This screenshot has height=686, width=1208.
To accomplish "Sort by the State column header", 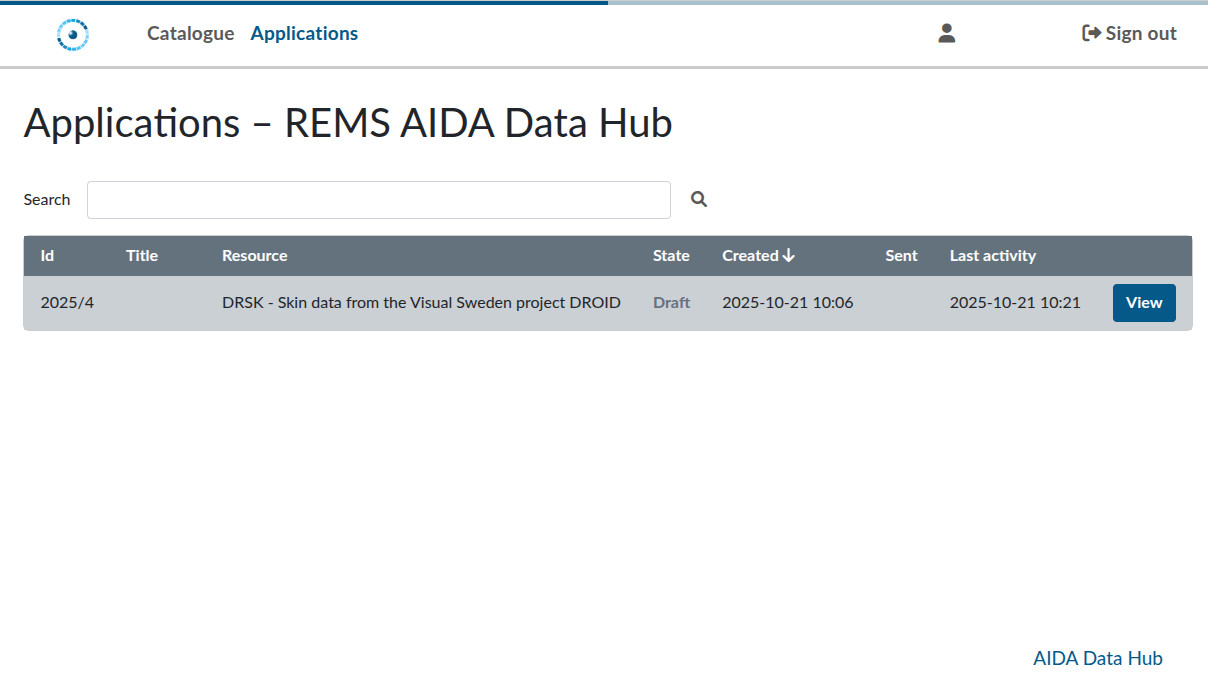I will click(671, 256).
